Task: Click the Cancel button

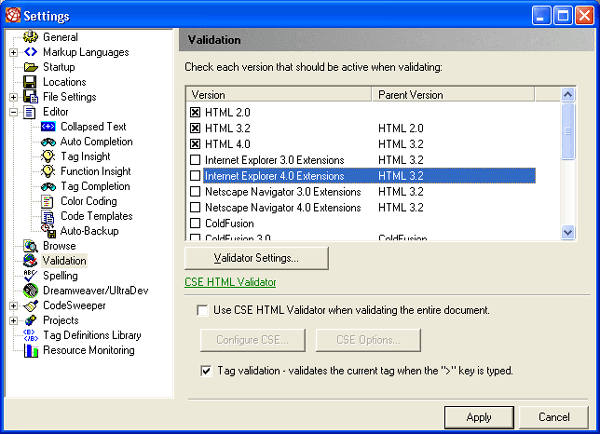Action: pos(553,417)
